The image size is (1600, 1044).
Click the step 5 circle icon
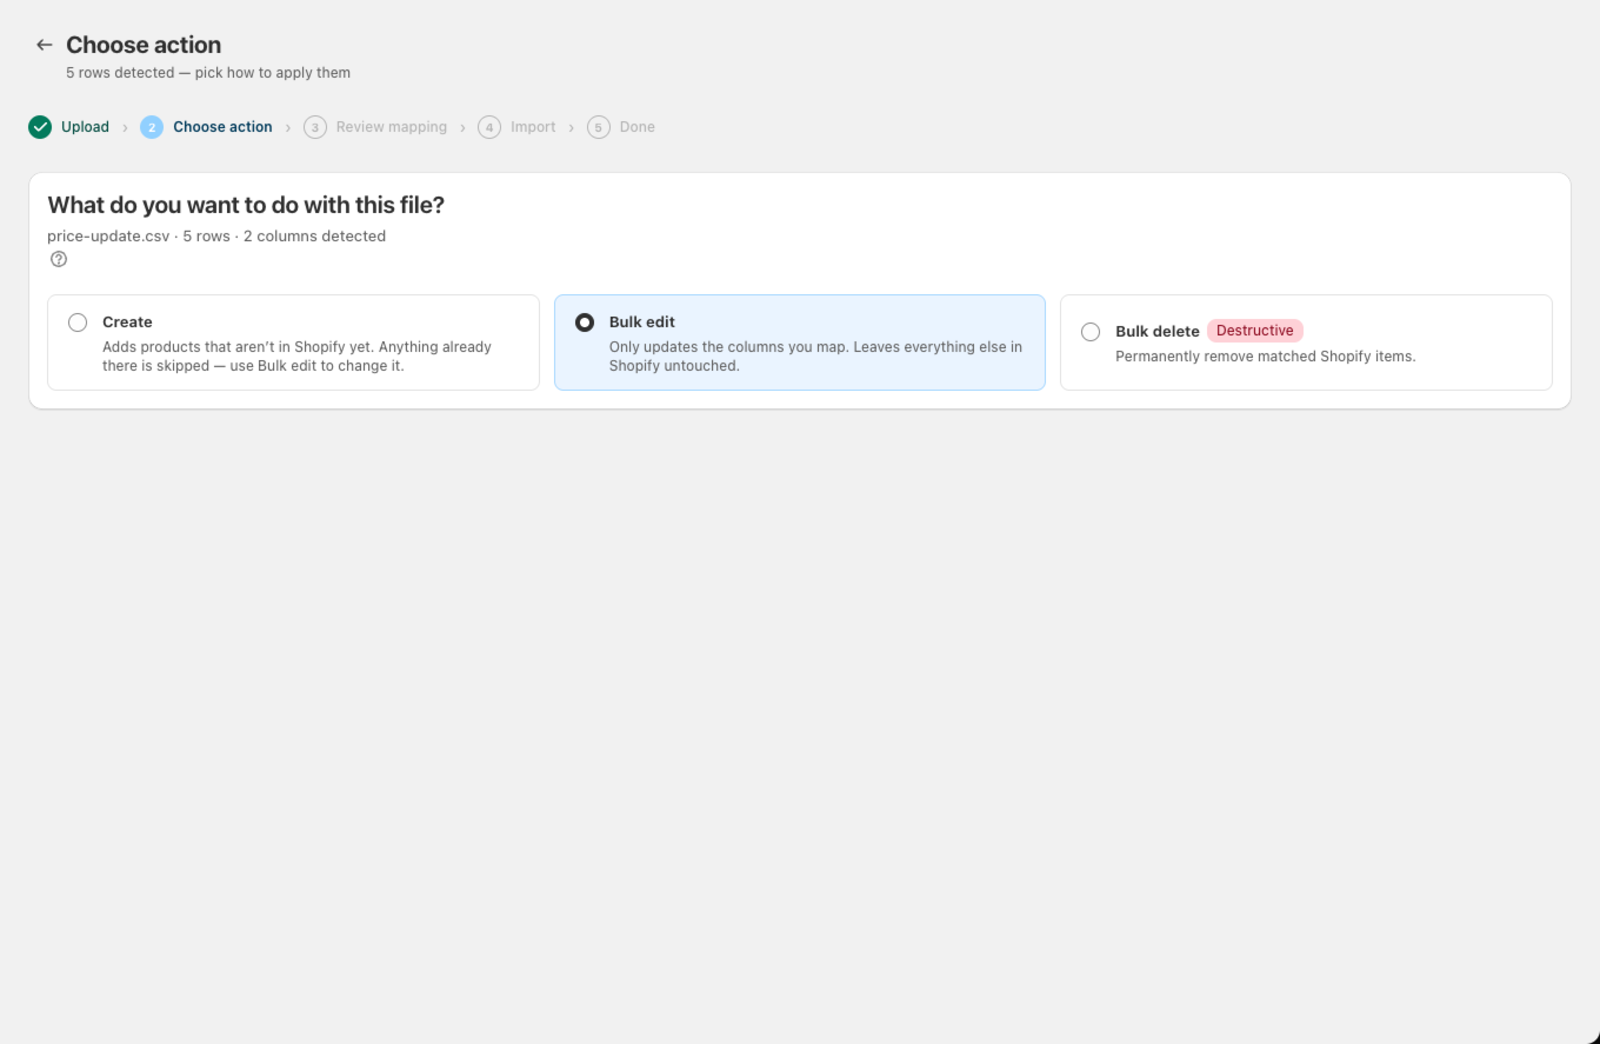(x=598, y=127)
